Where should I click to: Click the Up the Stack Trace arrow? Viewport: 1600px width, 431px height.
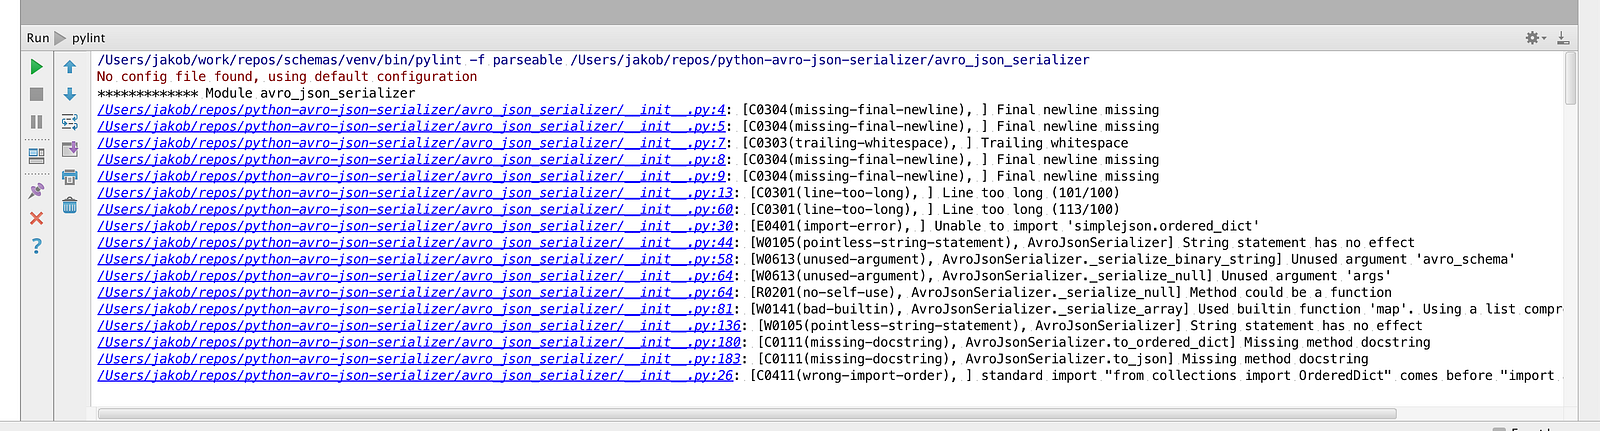pyautogui.click(x=70, y=67)
